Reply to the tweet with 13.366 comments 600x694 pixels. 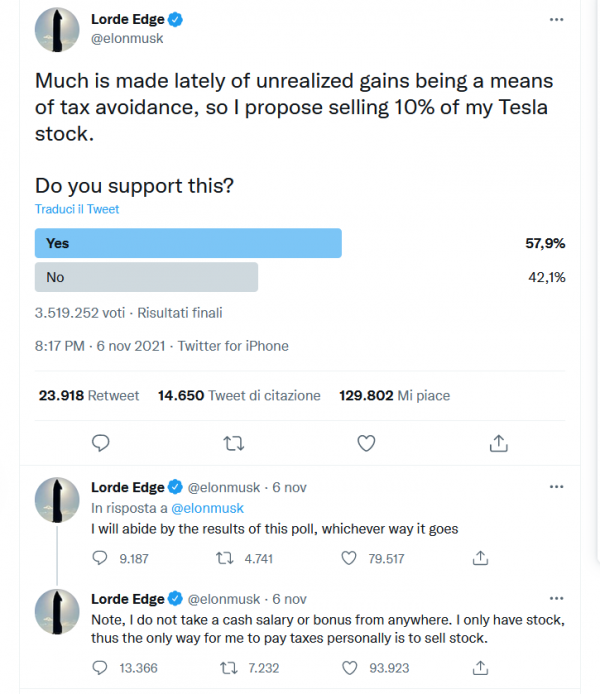(x=100, y=667)
